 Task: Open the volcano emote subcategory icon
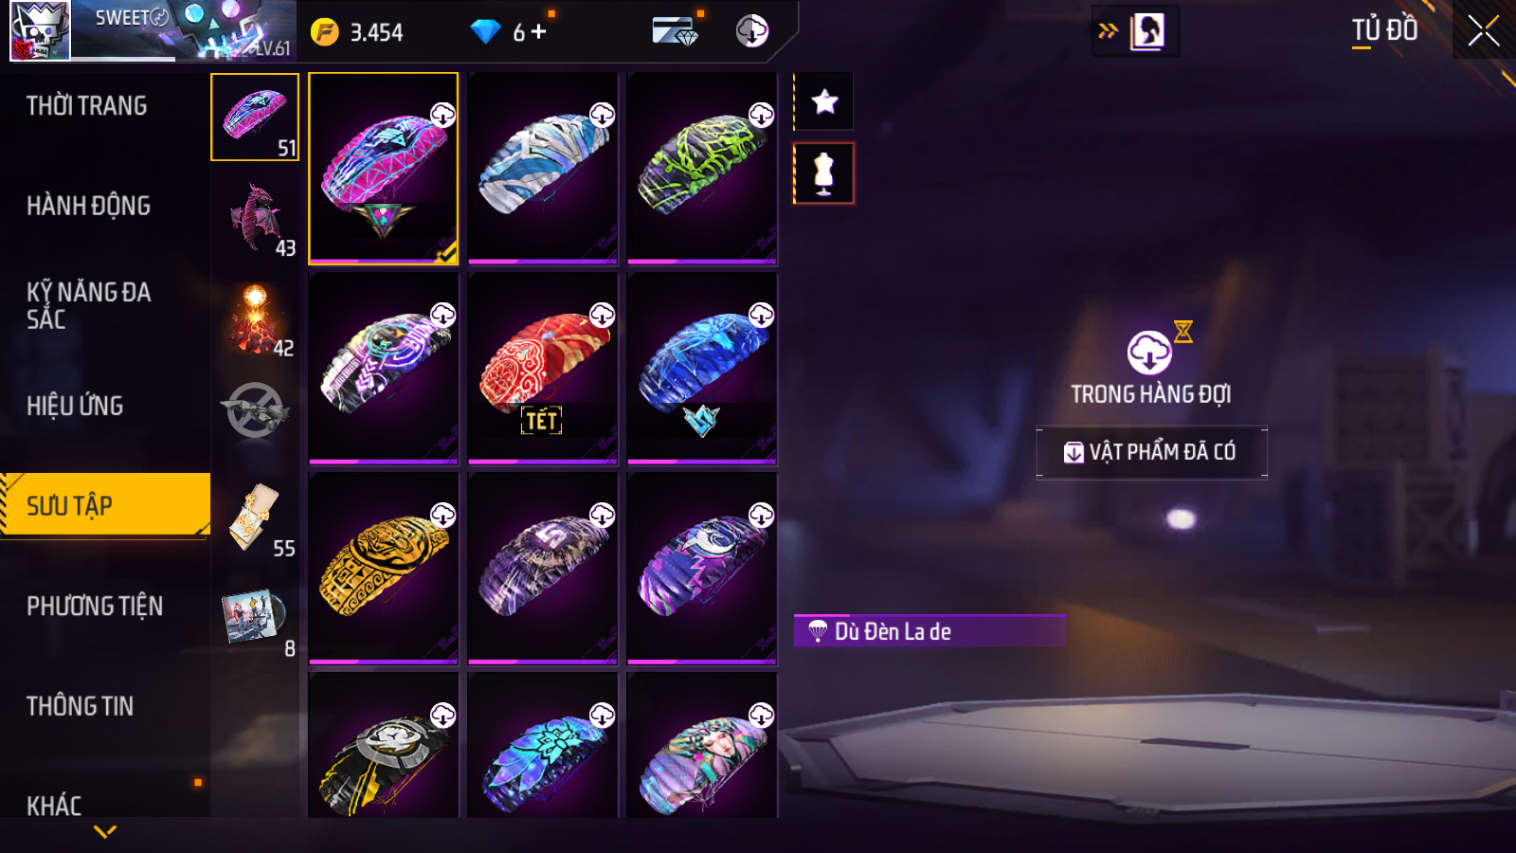pos(255,318)
